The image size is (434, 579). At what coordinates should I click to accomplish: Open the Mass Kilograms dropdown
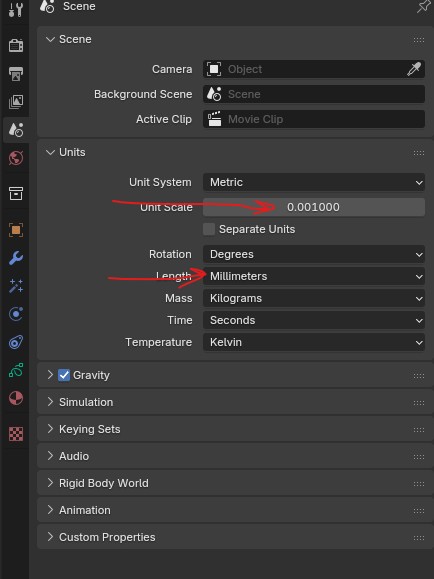coord(314,298)
